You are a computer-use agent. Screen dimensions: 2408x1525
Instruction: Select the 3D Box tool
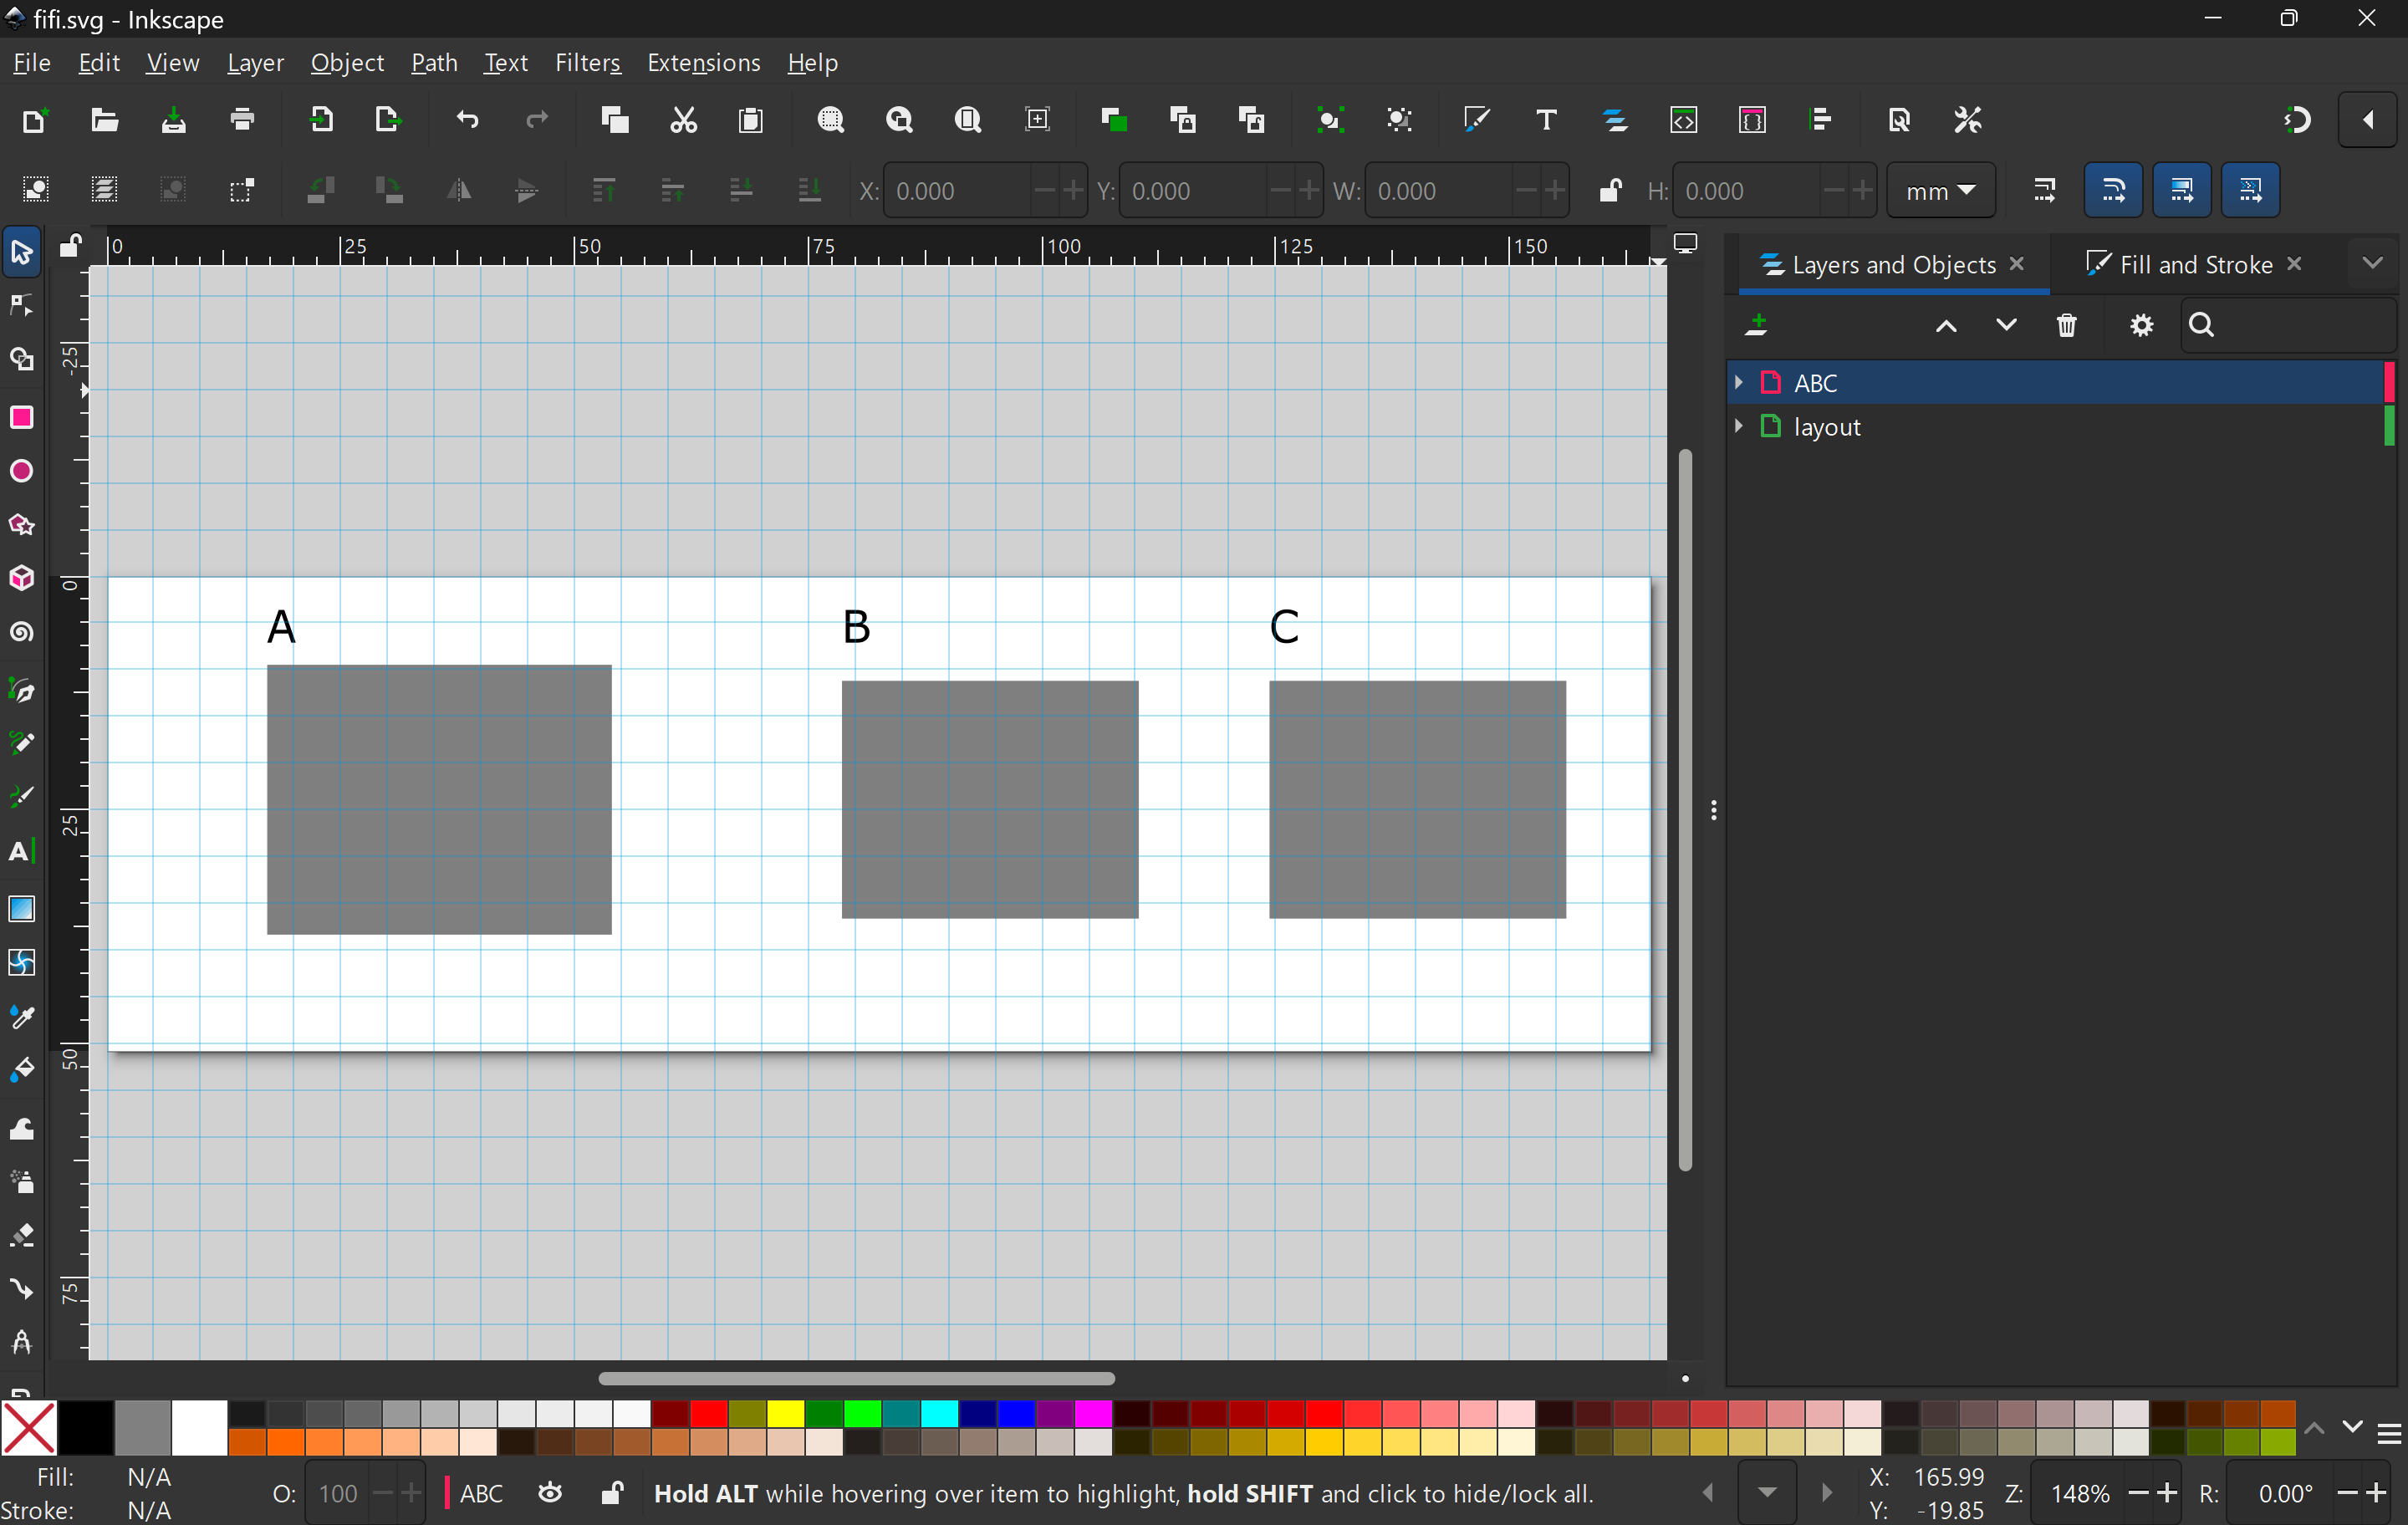(x=21, y=578)
